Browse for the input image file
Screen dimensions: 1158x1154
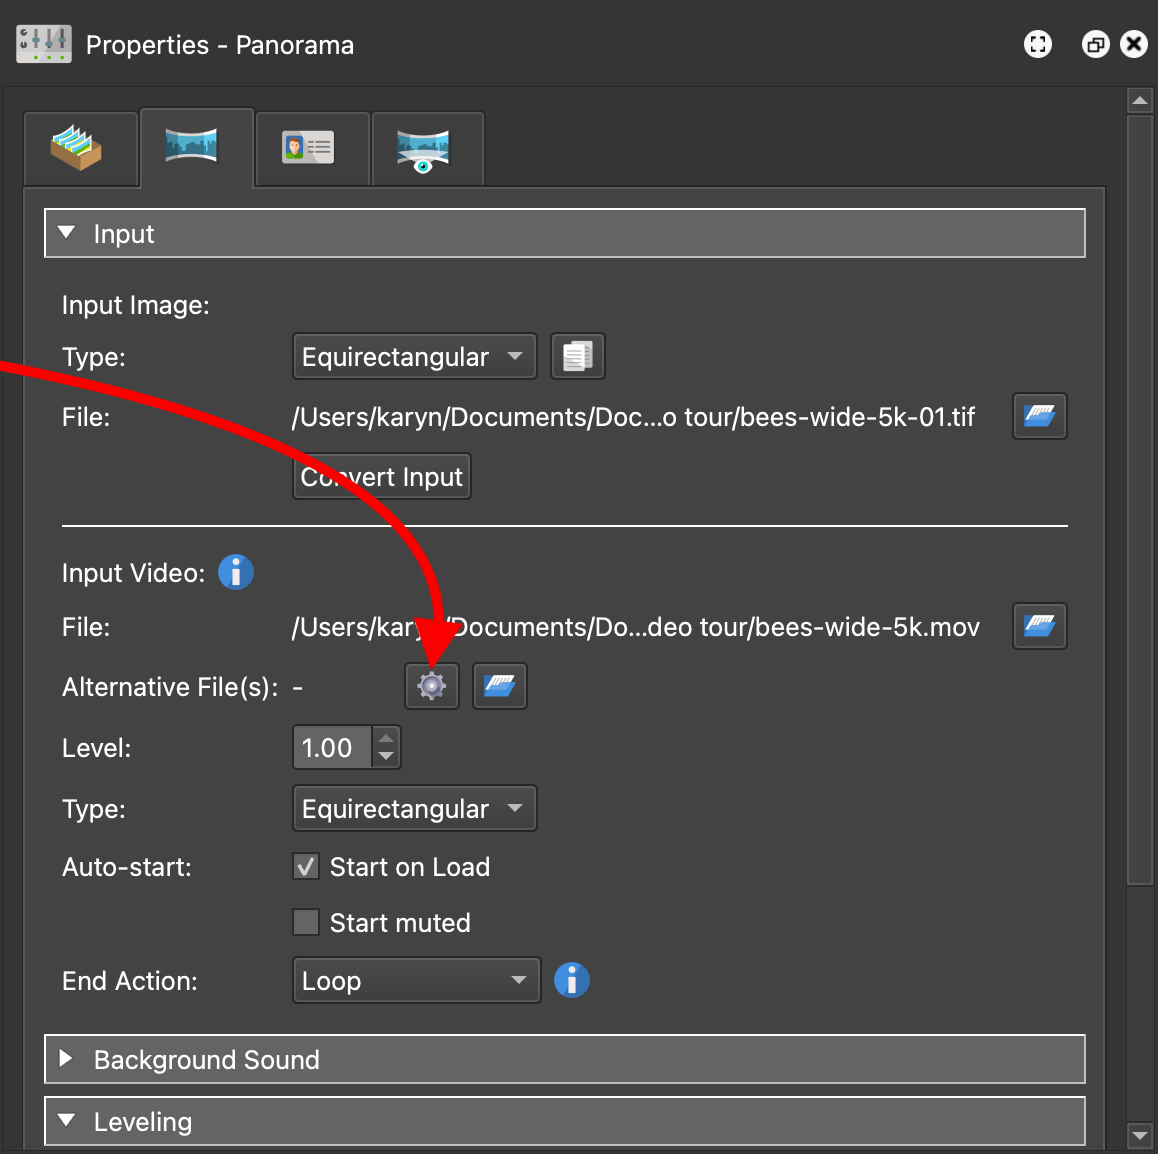point(1039,417)
